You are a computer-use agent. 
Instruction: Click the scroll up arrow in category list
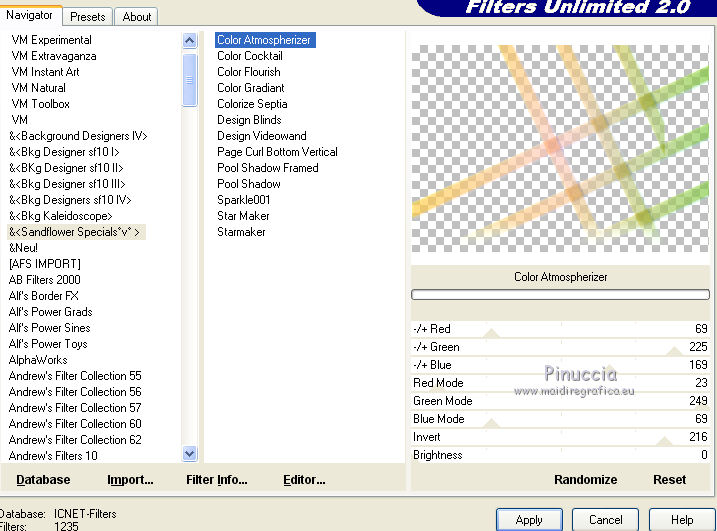coord(189,41)
